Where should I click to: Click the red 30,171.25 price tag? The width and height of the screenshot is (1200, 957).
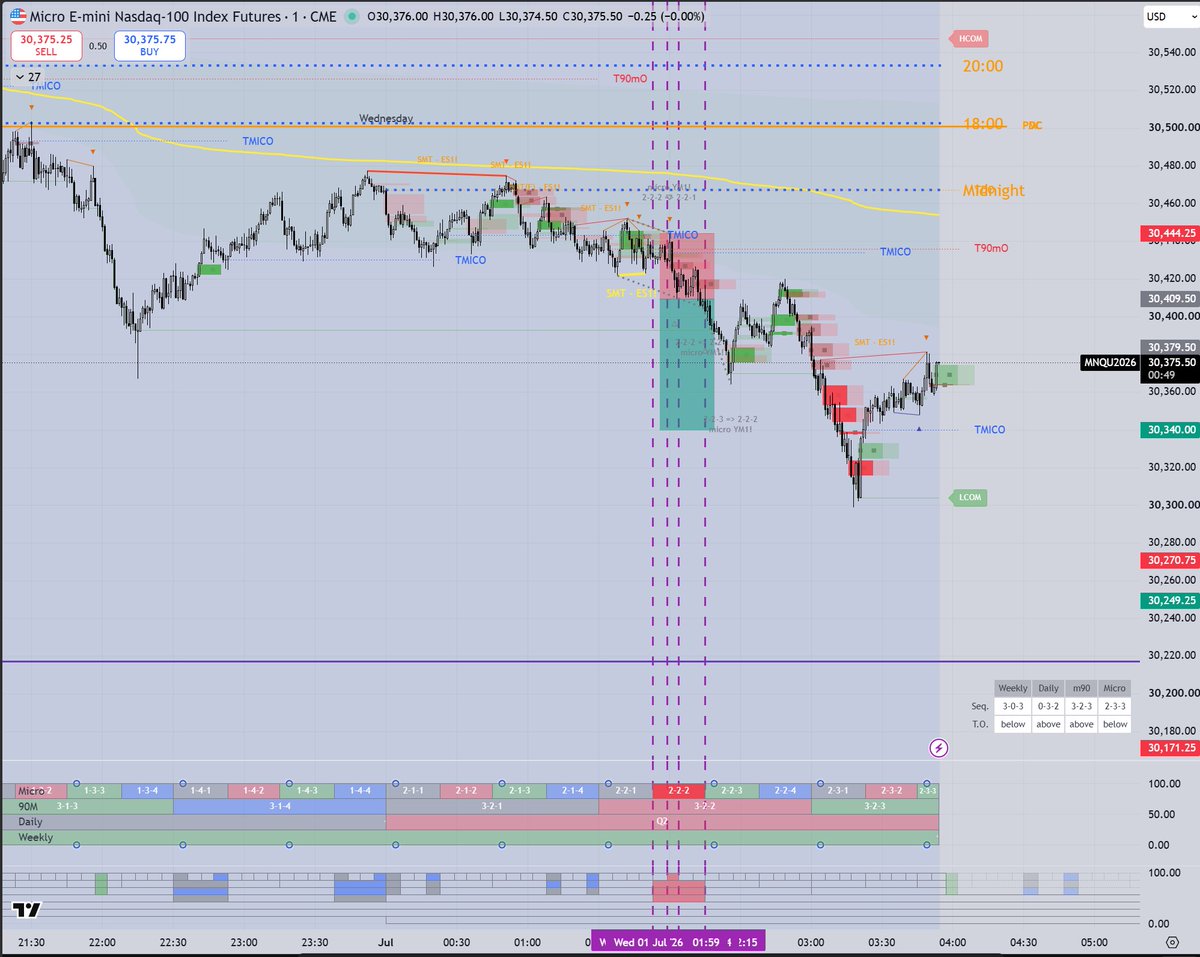click(x=1172, y=747)
